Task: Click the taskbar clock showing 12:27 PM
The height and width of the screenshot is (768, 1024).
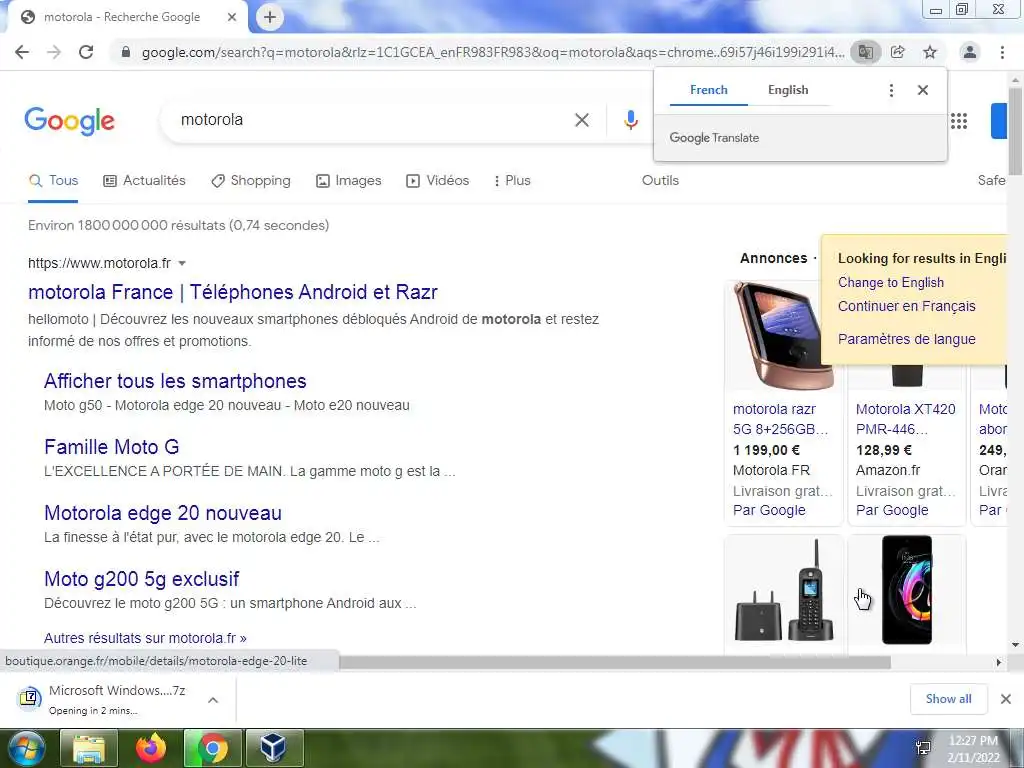Action: pyautogui.click(x=973, y=748)
